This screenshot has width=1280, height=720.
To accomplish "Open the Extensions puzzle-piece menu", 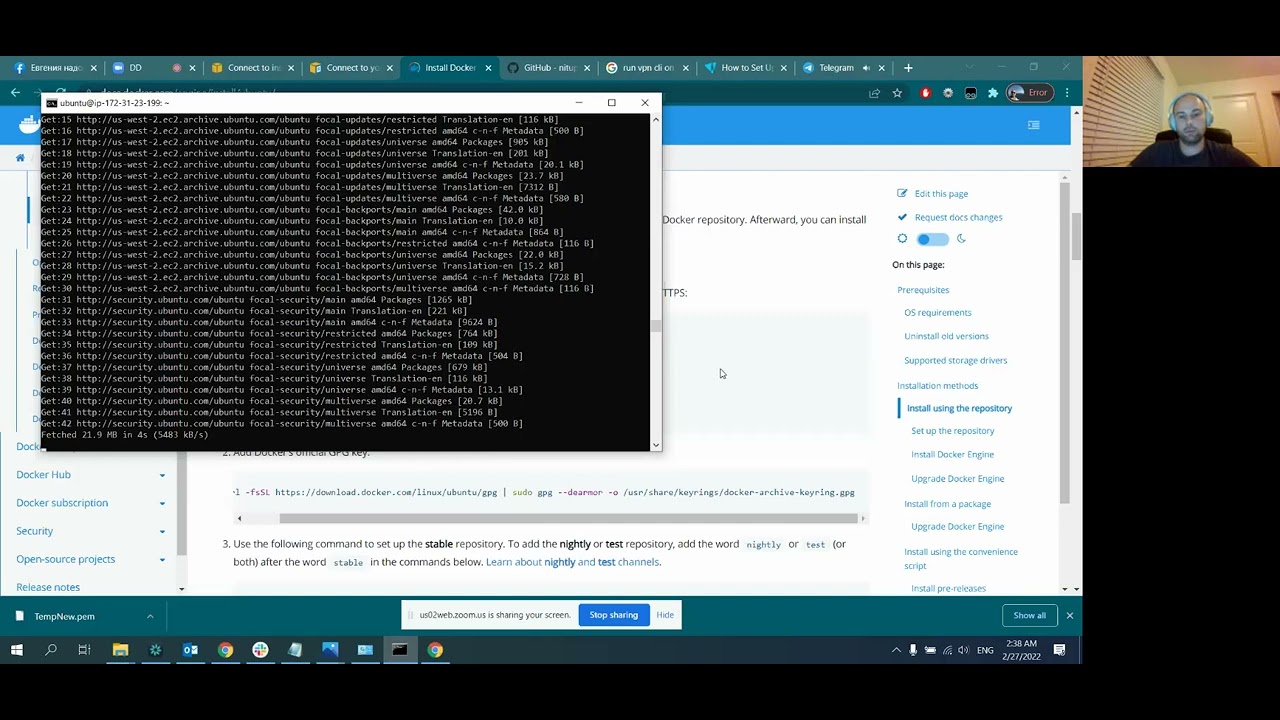I will pyautogui.click(x=992, y=93).
